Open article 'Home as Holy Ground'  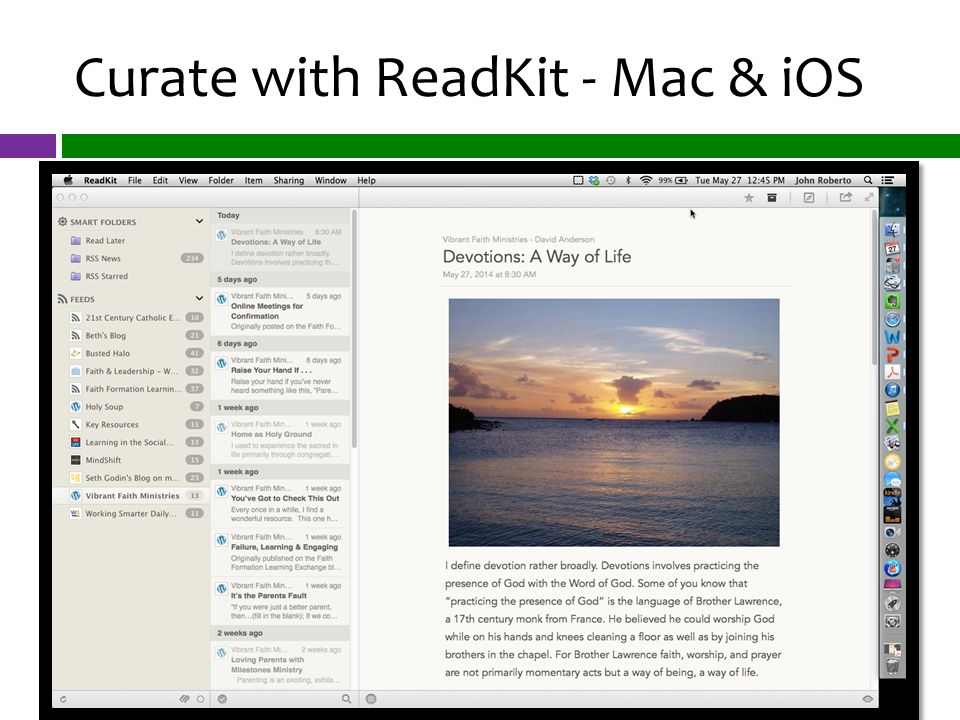click(x=280, y=440)
